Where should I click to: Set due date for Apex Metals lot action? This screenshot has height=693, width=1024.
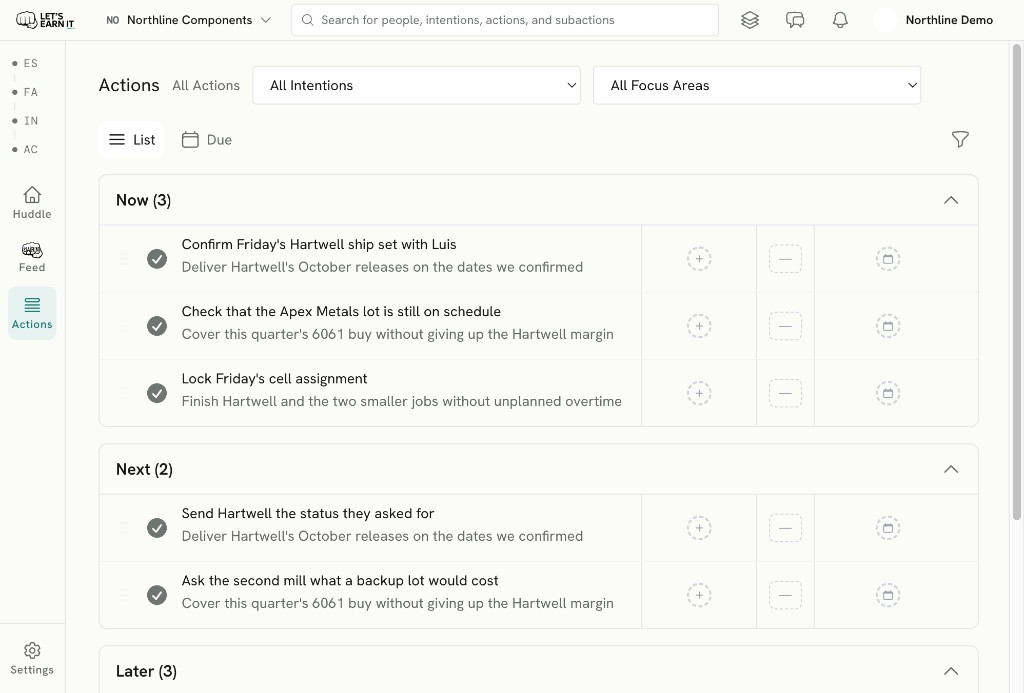888,326
